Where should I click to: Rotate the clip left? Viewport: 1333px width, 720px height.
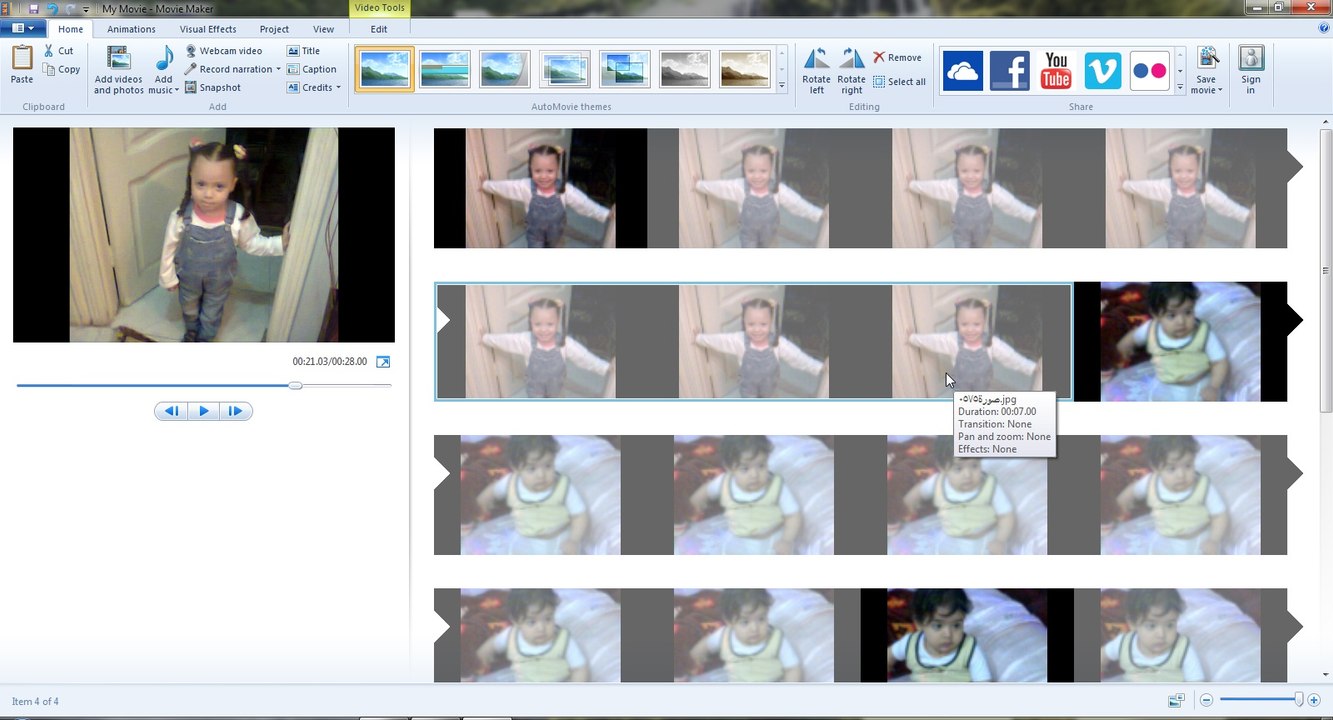tap(816, 70)
